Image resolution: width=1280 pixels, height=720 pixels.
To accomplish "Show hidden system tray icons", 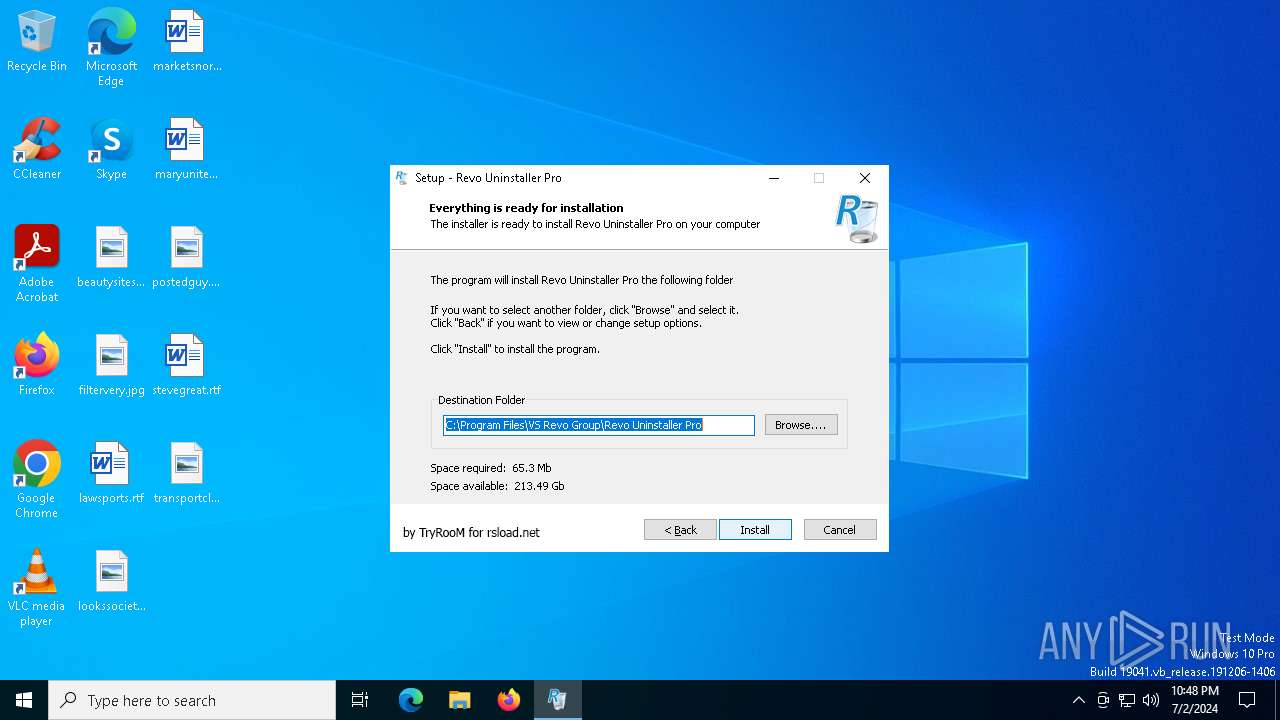I will [x=1078, y=700].
